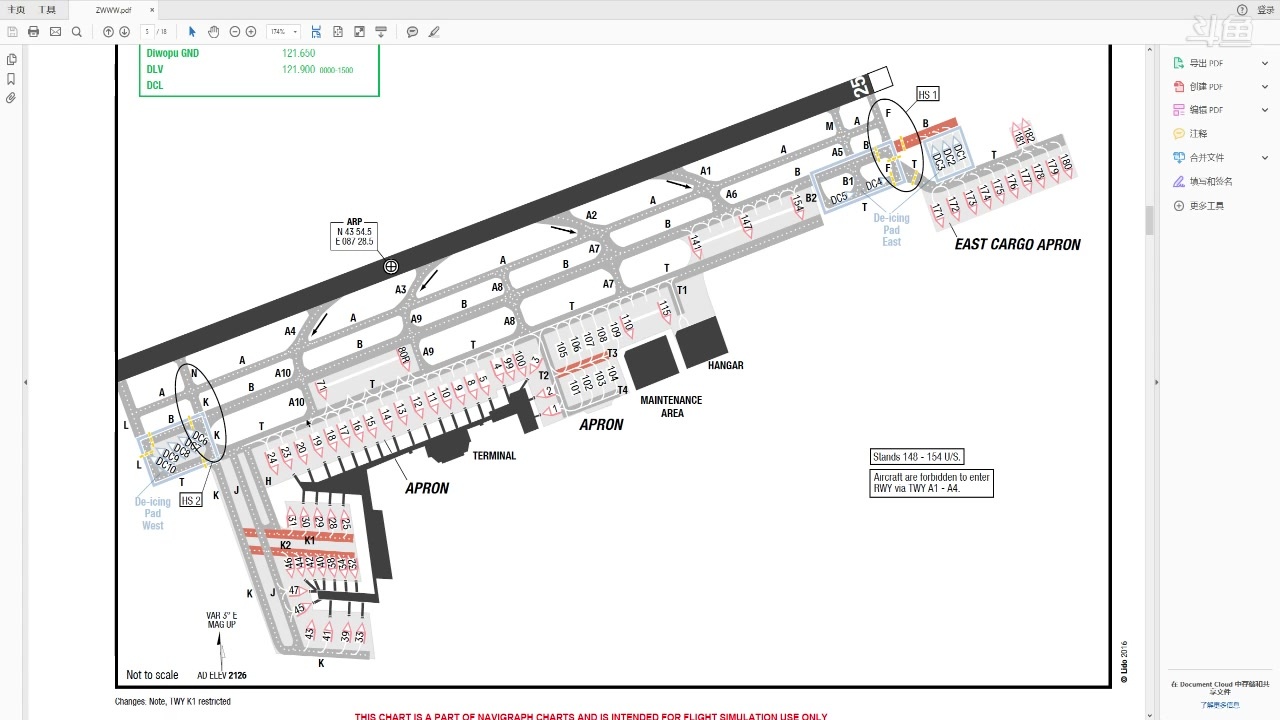Collapse the right tools pane arrow
This screenshot has height=720, width=1280.
1157,382
